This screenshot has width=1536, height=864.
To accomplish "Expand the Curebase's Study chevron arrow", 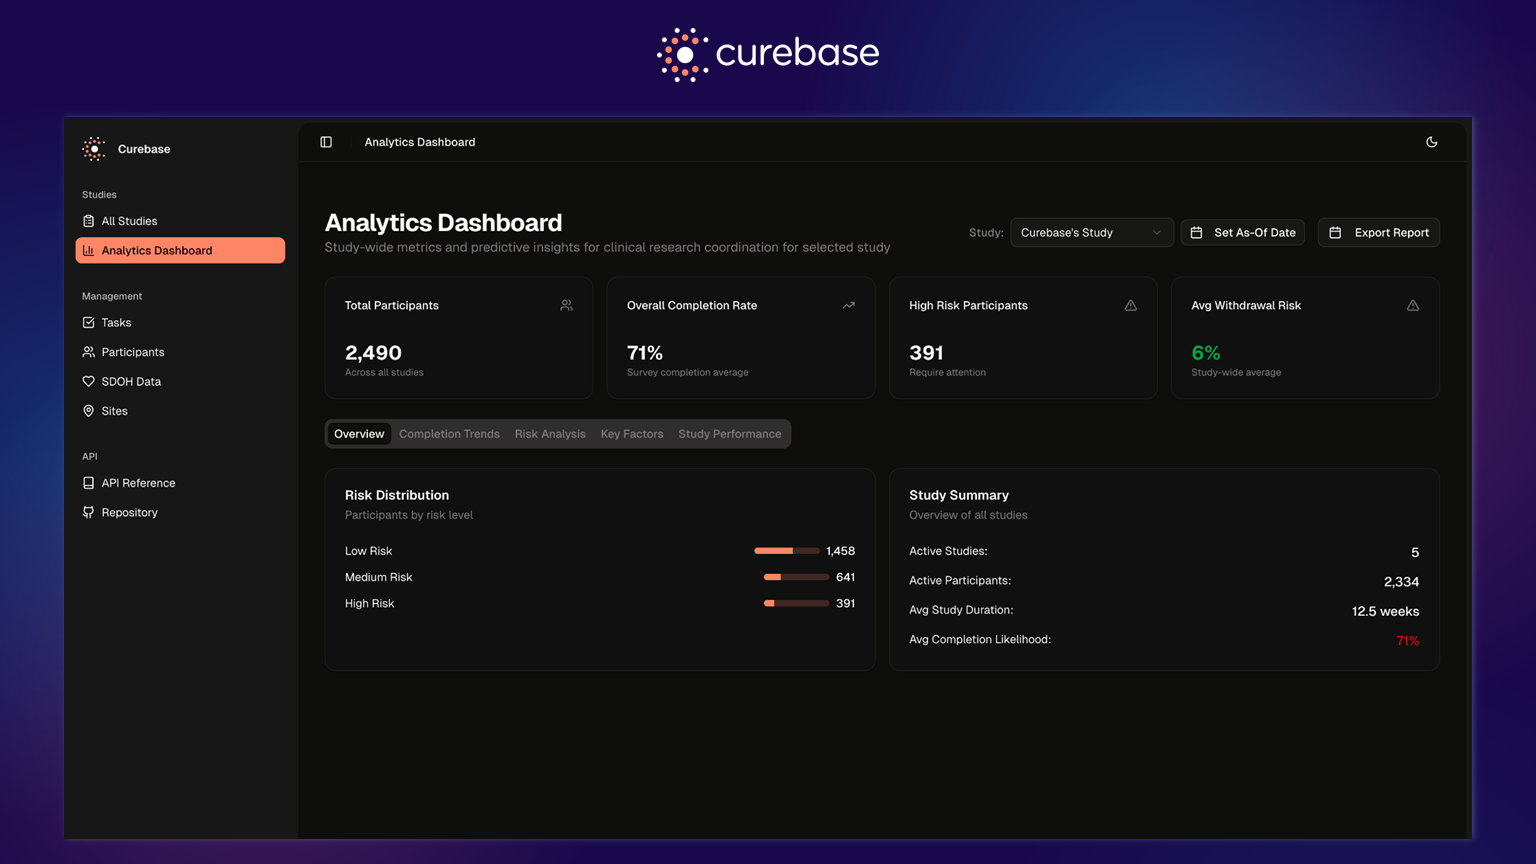I will click(1157, 233).
